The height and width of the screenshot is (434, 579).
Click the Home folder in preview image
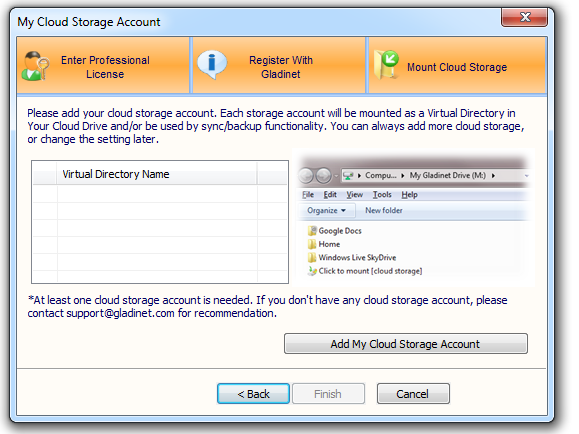[x=324, y=244]
